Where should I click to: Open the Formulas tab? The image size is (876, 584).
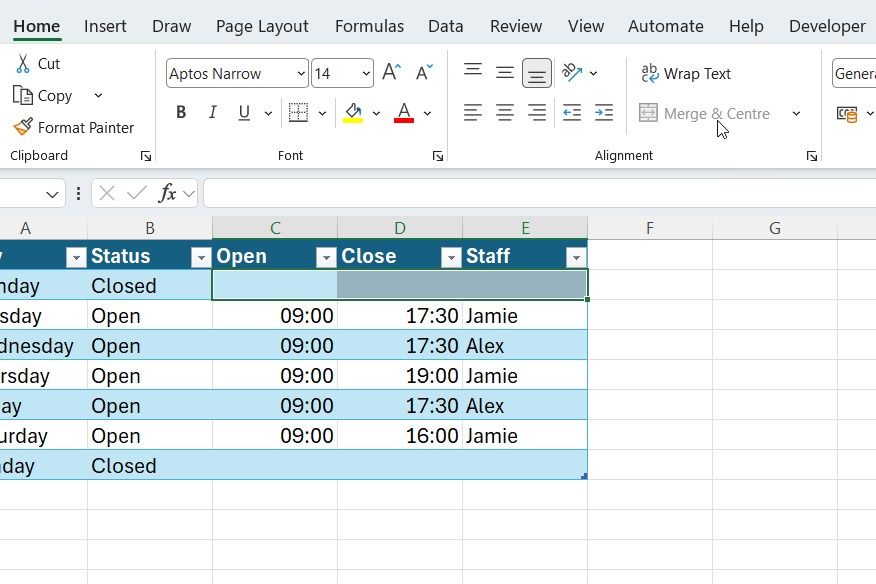pos(369,26)
